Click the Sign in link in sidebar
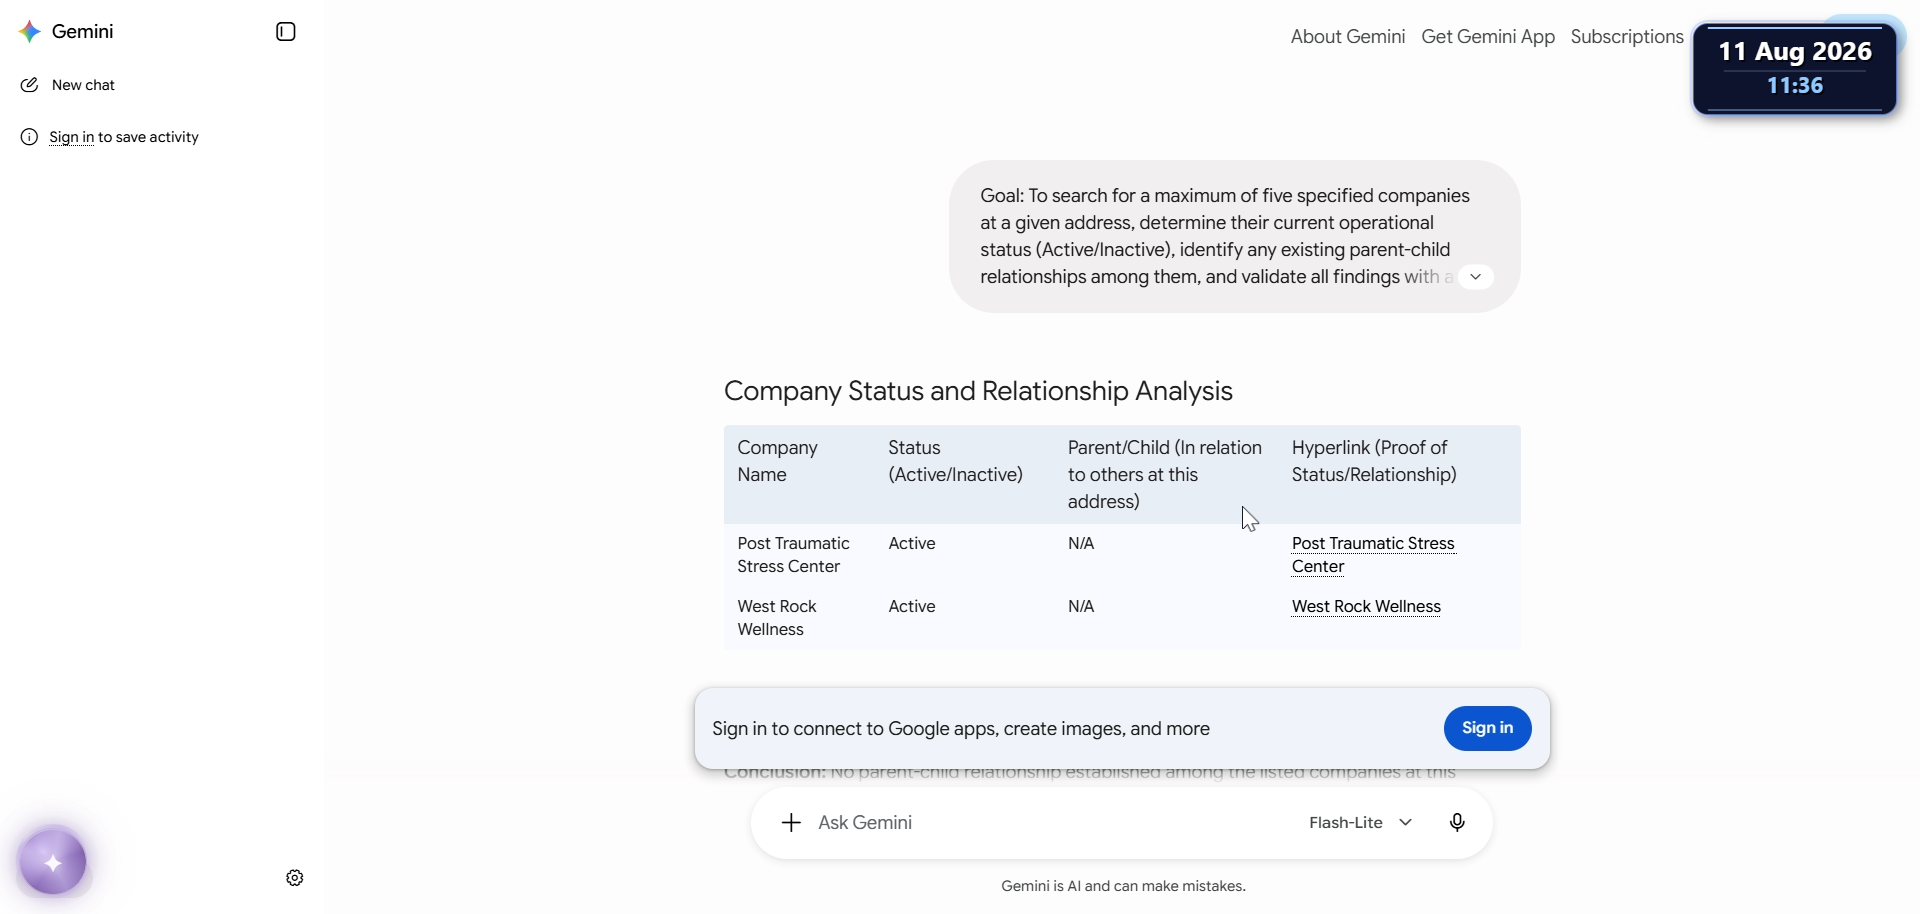 72,137
